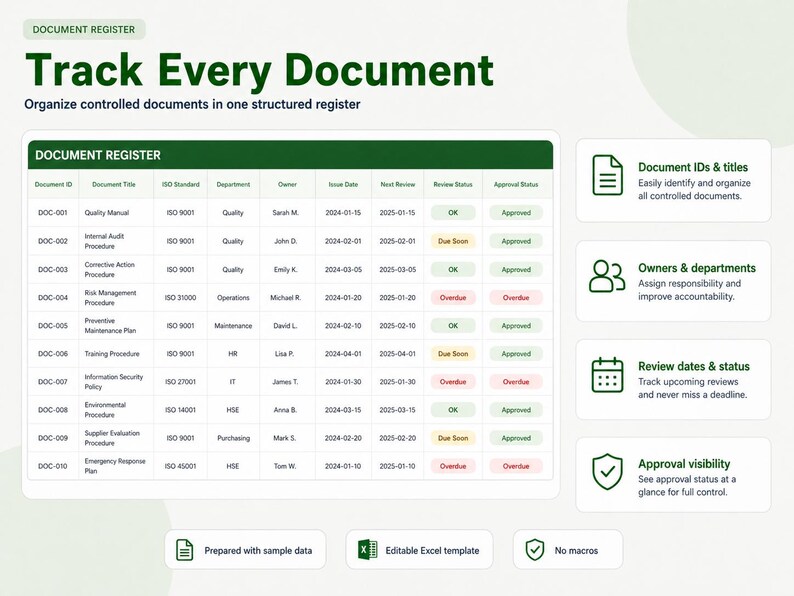Click the document icon in Prepared with sample data

click(184, 550)
